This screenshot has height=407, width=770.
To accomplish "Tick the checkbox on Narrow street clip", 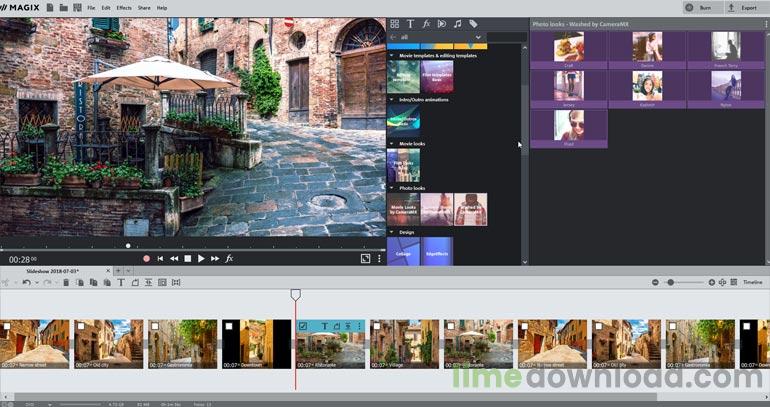I will pos(5,326).
